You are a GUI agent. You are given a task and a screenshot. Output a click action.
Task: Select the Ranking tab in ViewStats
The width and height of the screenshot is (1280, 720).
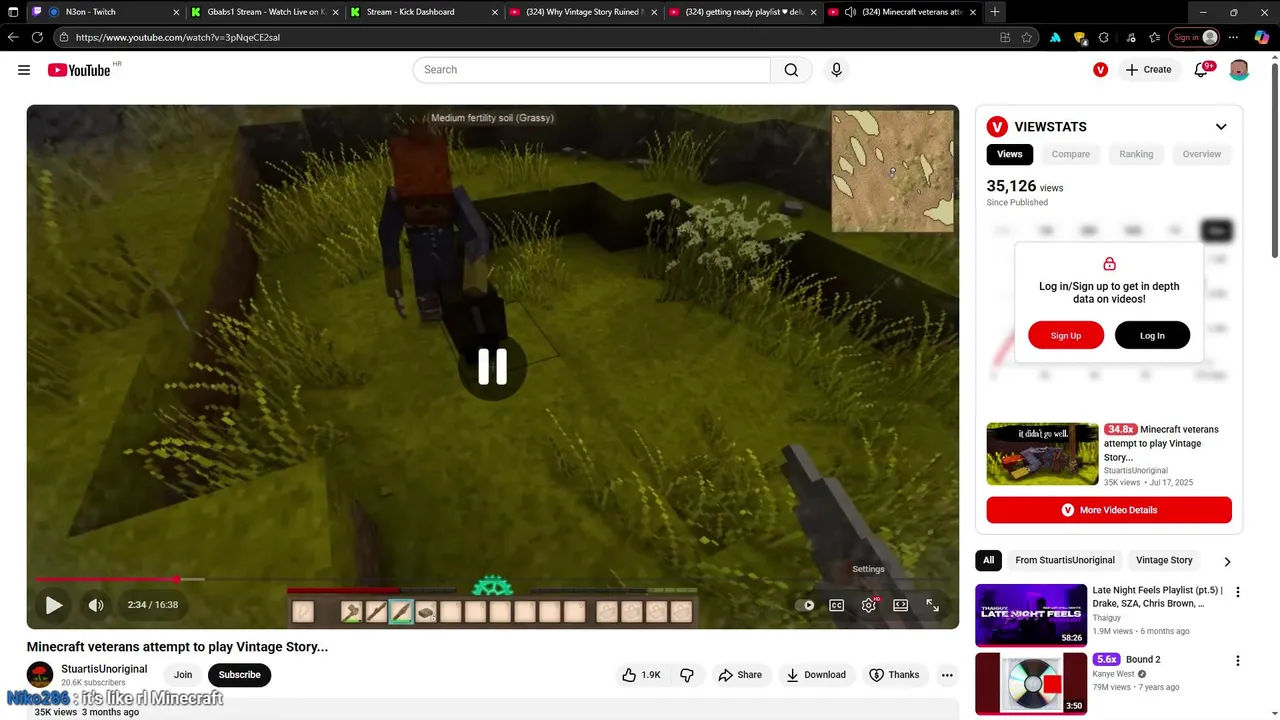(x=1136, y=154)
